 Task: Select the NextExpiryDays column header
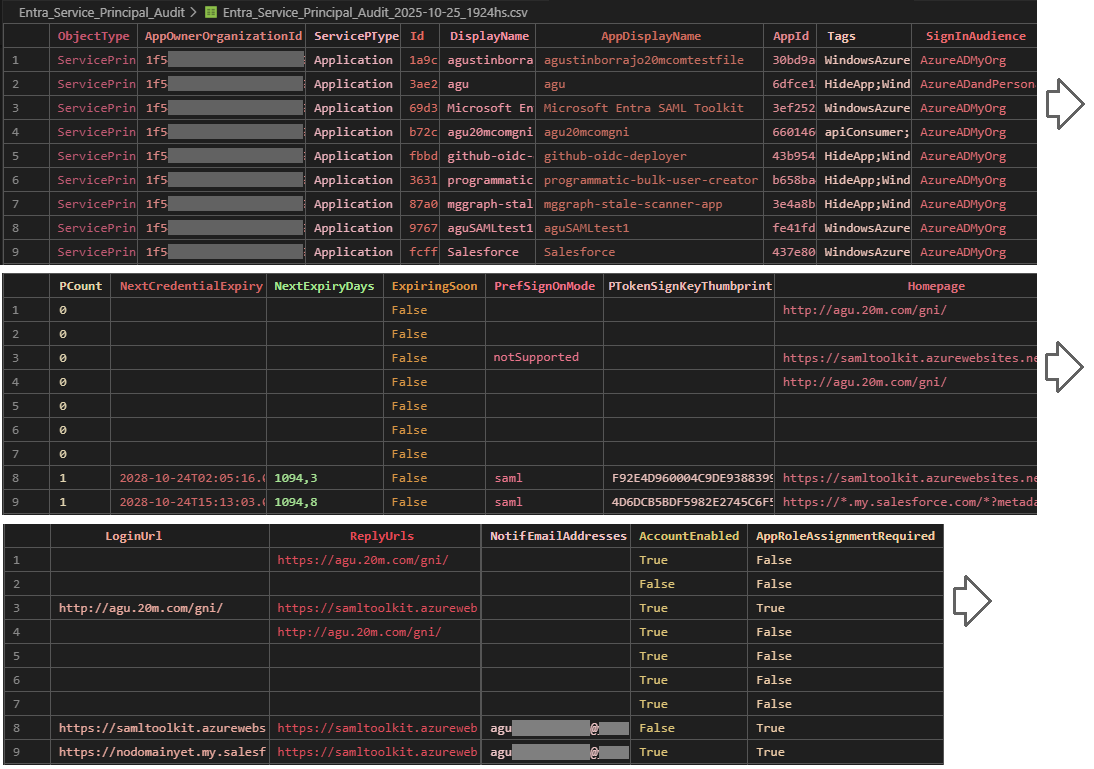[324, 286]
